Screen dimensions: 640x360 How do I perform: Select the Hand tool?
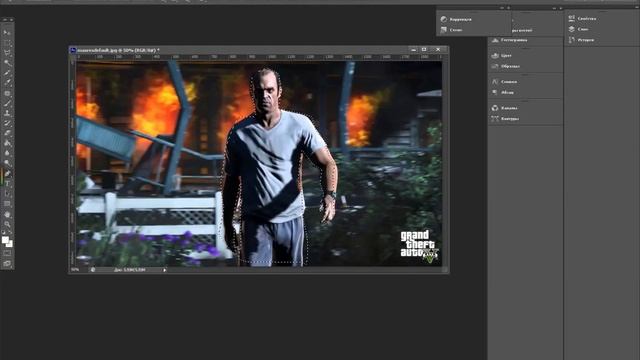(x=7, y=214)
